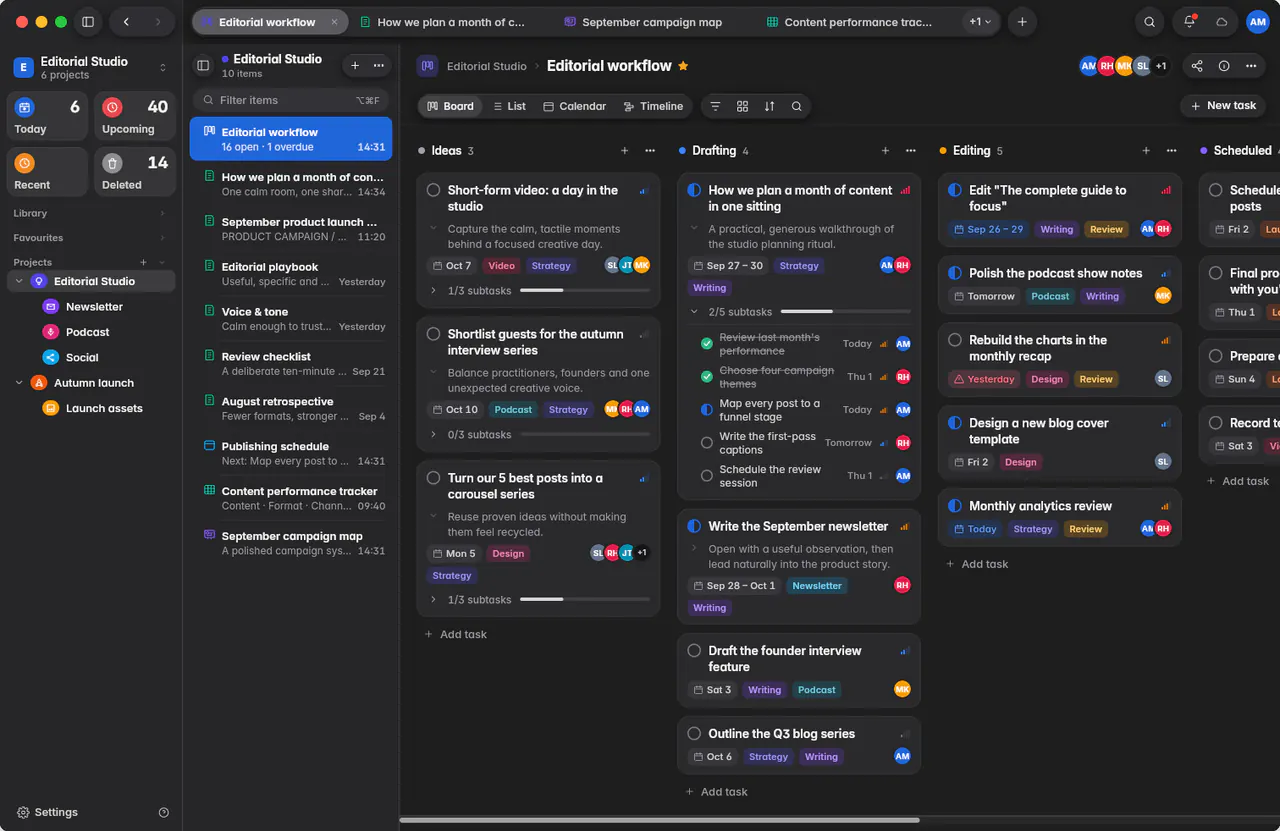Collapse the 2/5 subtasks list
The width and height of the screenshot is (1280, 831).
click(694, 312)
